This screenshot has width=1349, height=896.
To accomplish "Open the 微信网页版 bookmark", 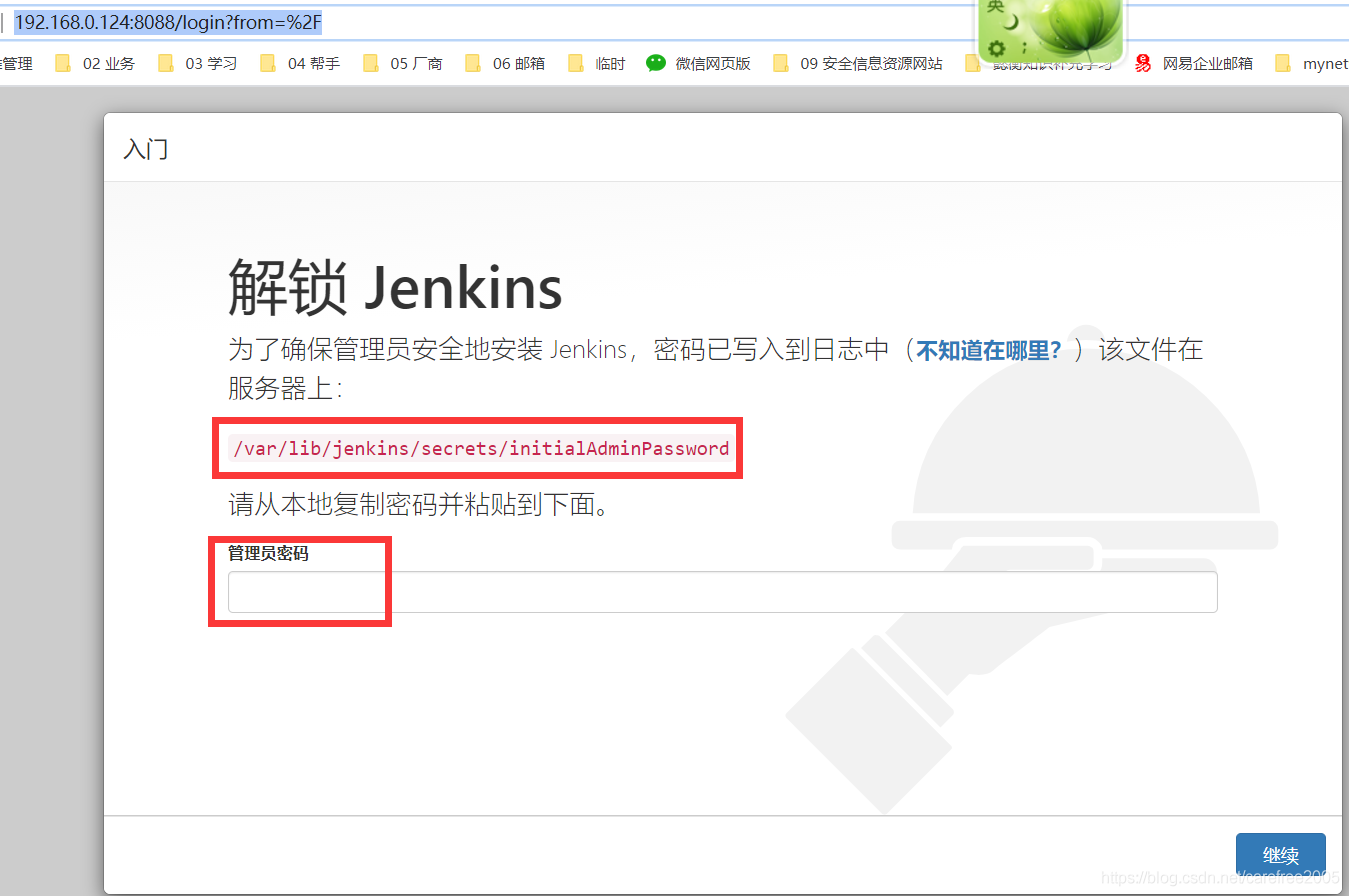I will point(699,63).
